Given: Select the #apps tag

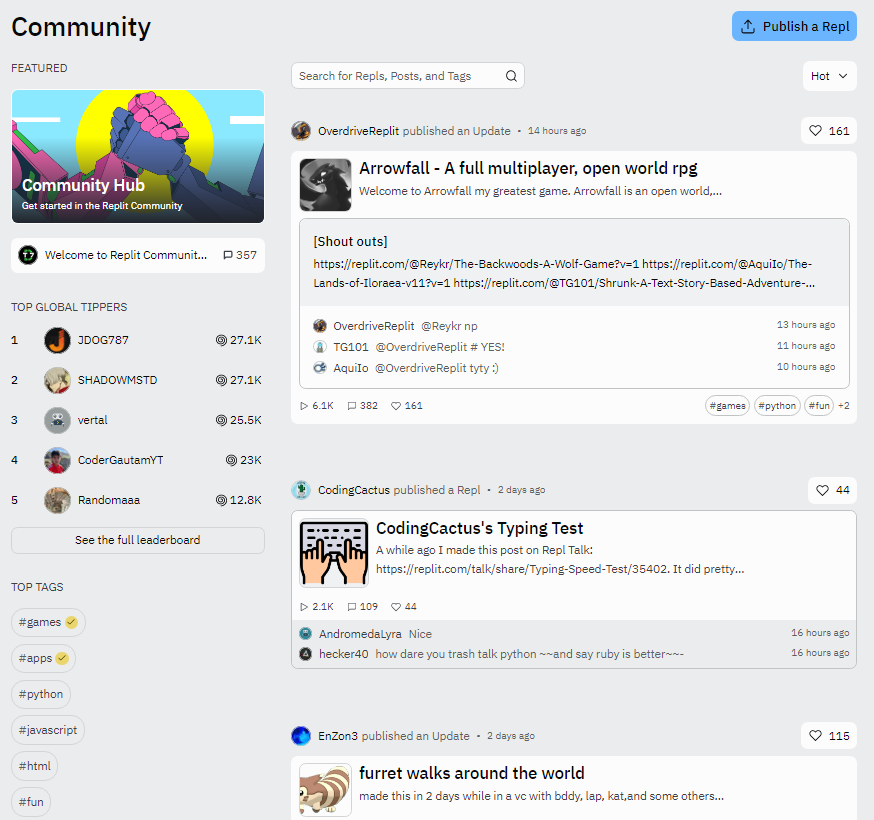Looking at the screenshot, I should [x=43, y=658].
